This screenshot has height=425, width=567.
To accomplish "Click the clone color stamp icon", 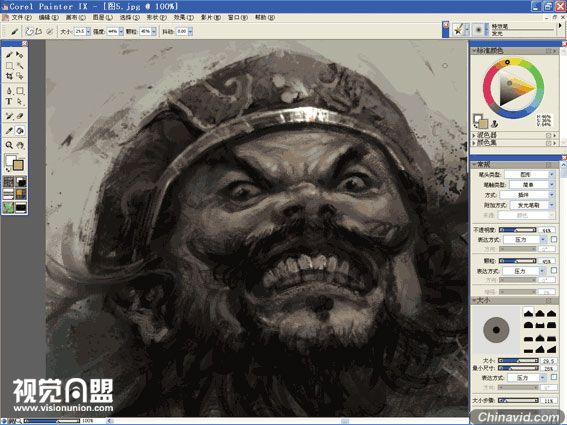I will [494, 124].
